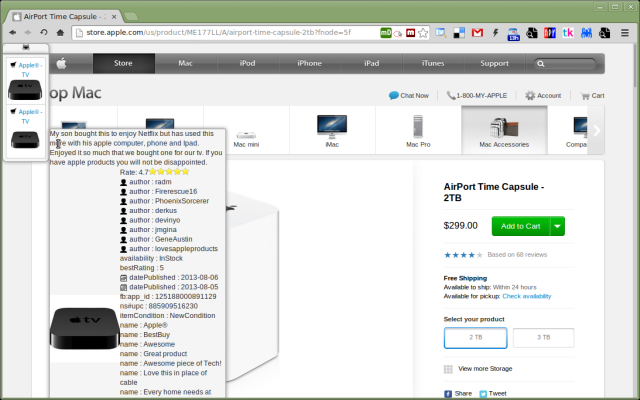Viewport: 640px width, 400px height.
Task: Click the Add to Cart button
Action: pos(520,226)
